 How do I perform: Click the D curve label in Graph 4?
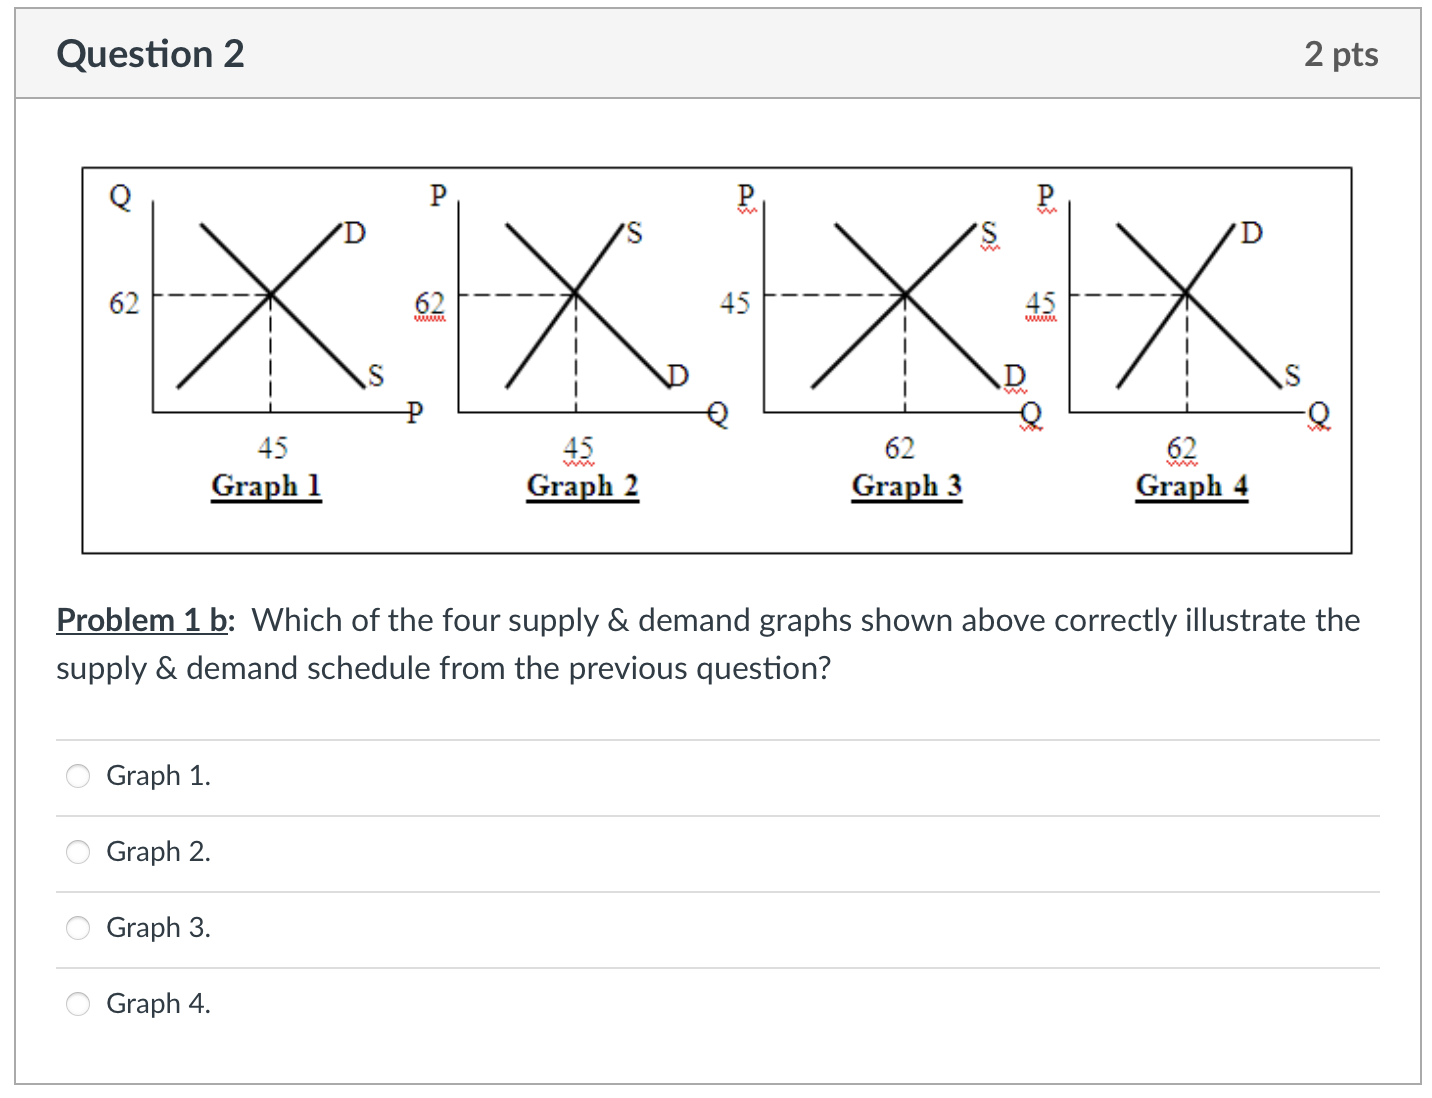tap(1250, 233)
